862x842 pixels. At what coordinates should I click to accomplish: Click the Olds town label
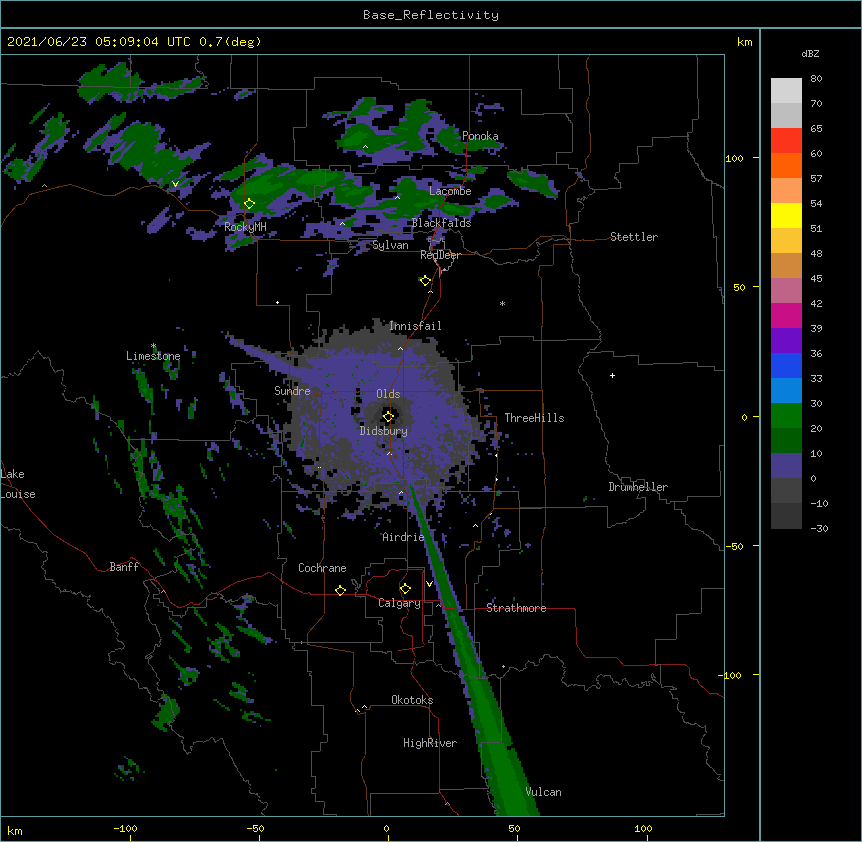click(x=388, y=394)
